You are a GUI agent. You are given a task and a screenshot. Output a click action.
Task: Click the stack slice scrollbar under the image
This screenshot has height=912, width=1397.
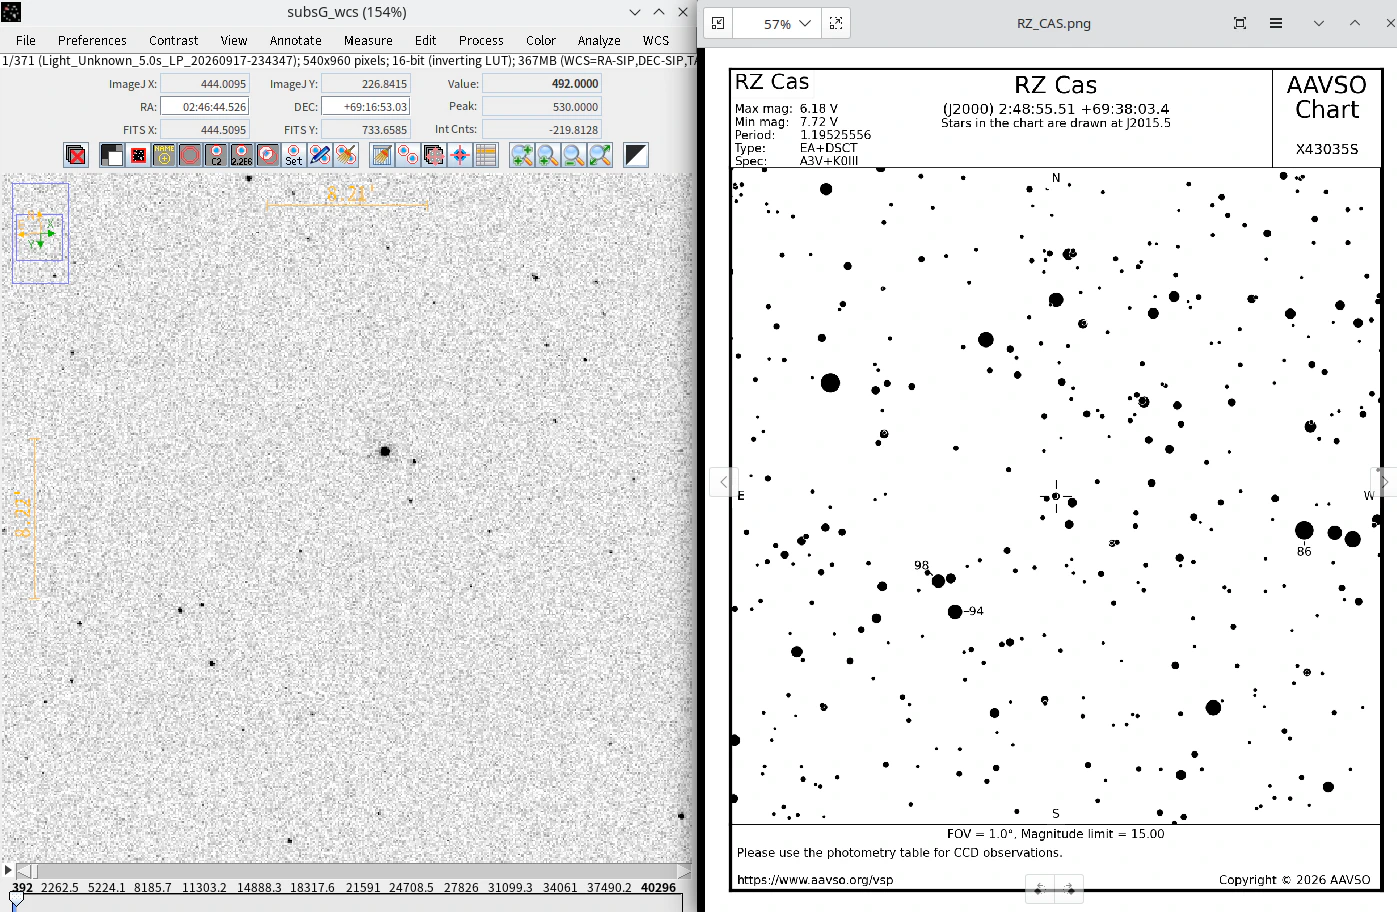tap(354, 870)
